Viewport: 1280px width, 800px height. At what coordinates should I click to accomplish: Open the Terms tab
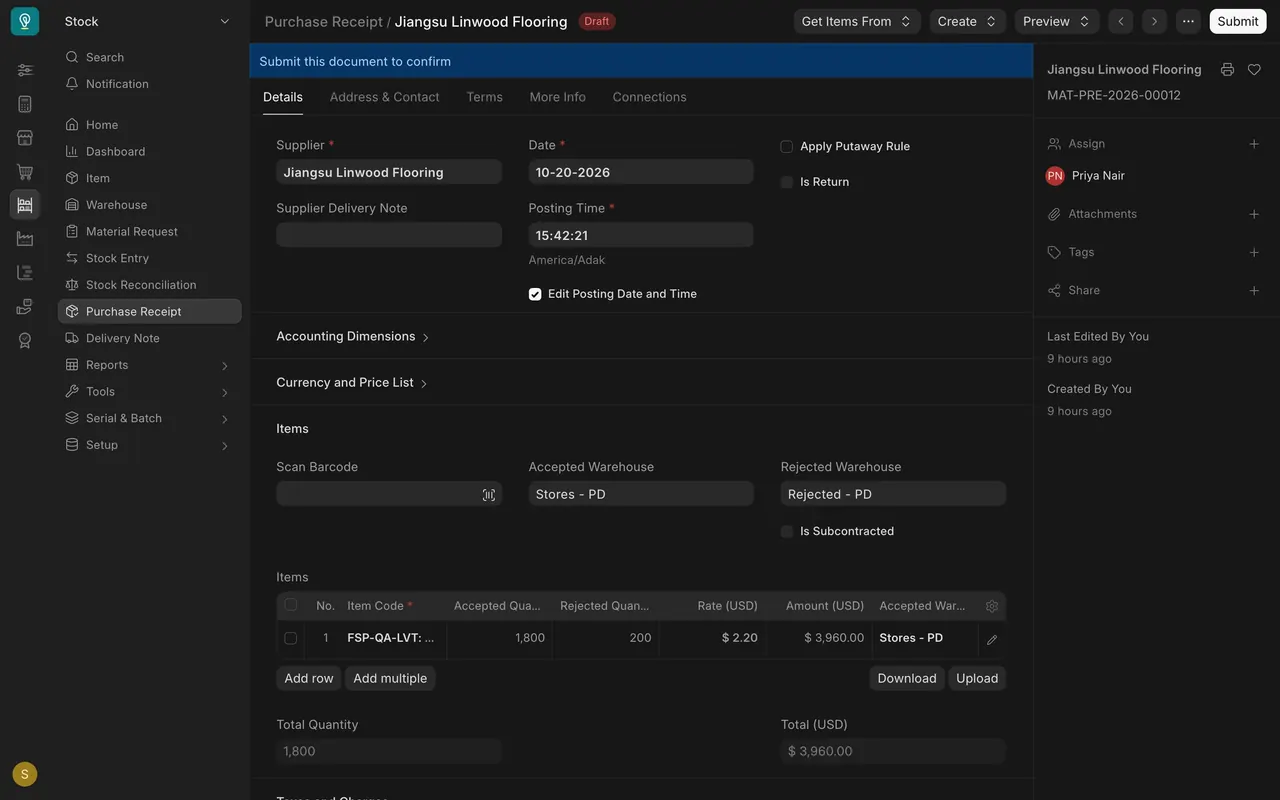tap(485, 97)
